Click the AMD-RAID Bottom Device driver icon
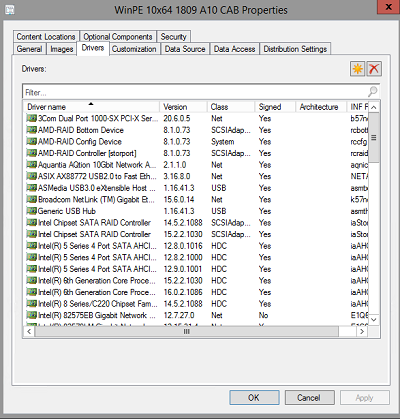The height and width of the screenshot is (419, 400). coord(31,130)
